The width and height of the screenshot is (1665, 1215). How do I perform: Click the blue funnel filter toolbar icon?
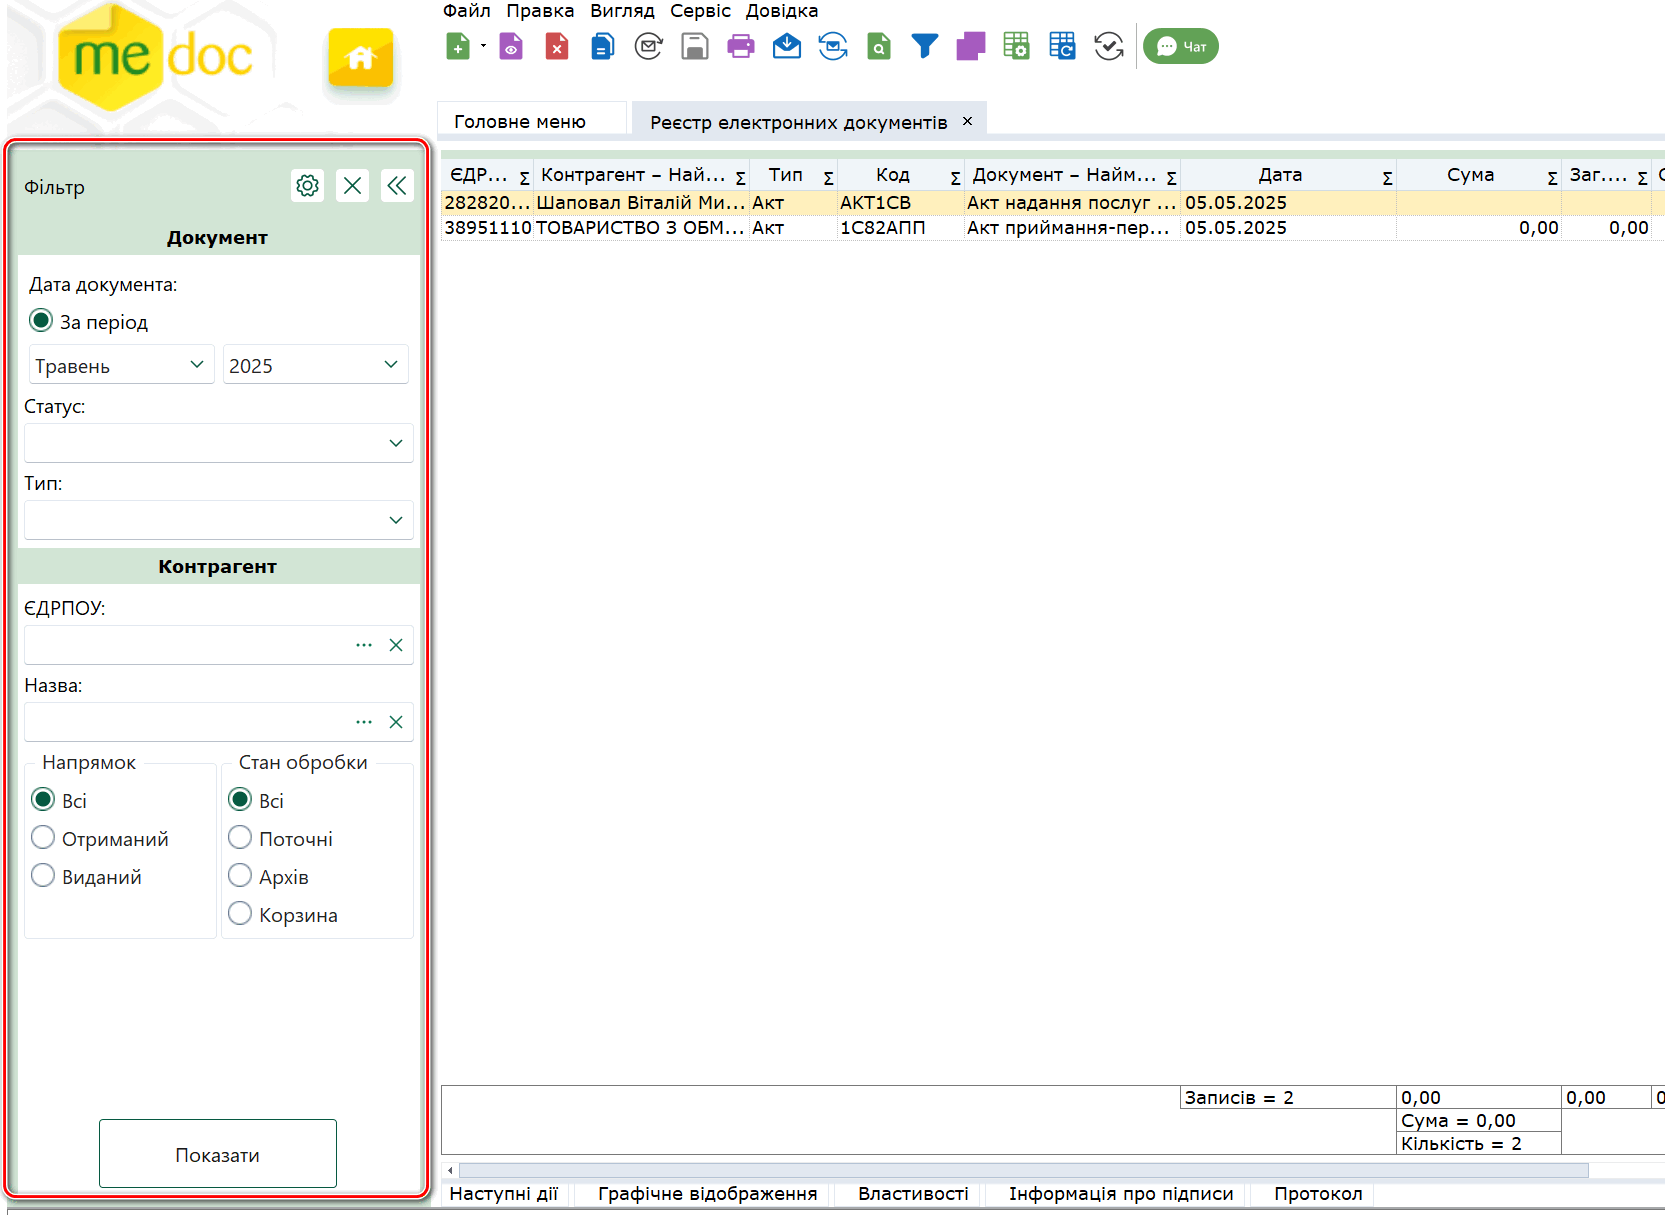925,46
